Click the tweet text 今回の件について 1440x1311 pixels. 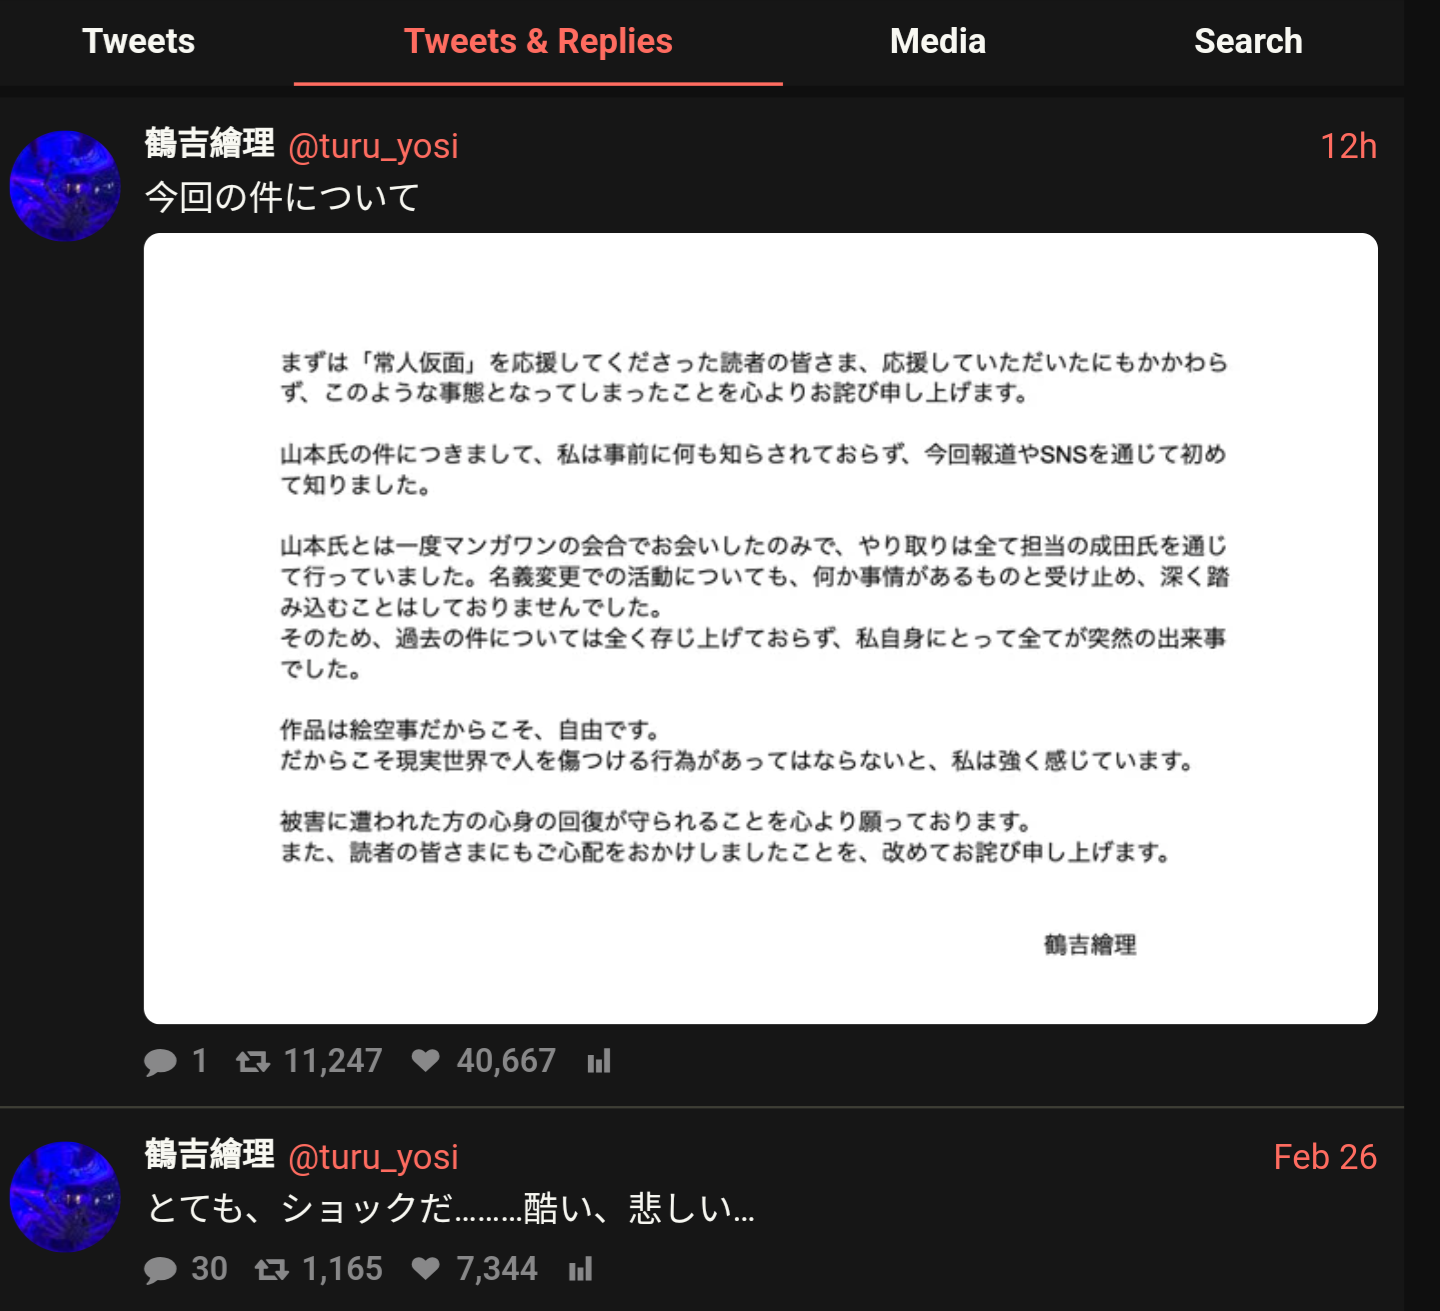[x=282, y=197]
